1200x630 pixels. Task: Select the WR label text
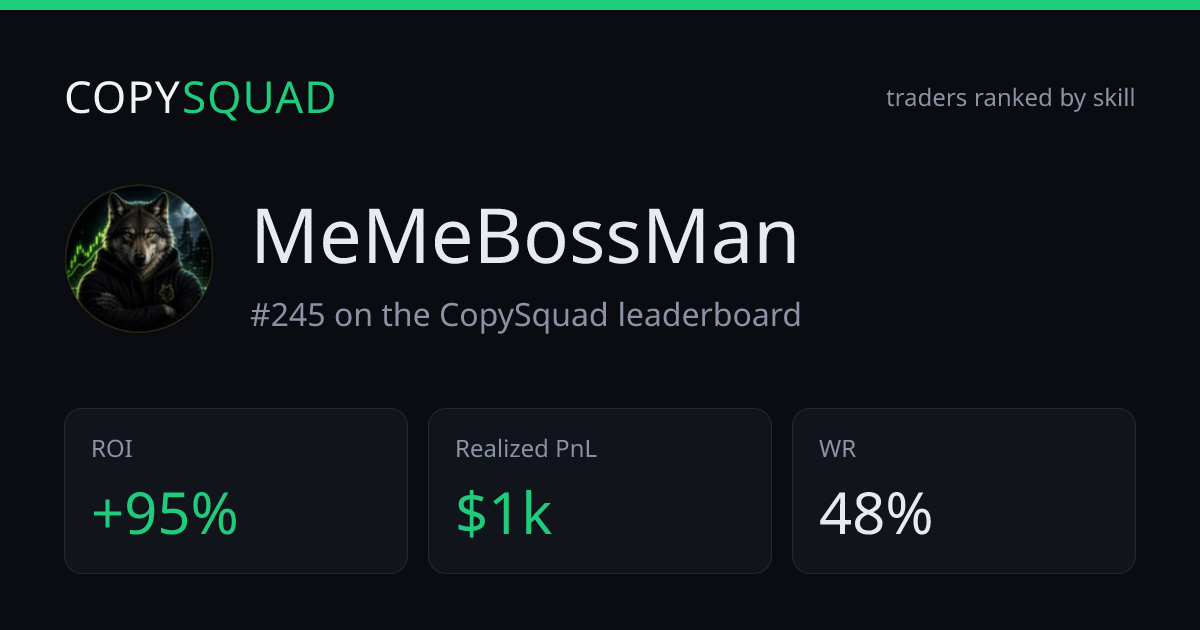[838, 449]
